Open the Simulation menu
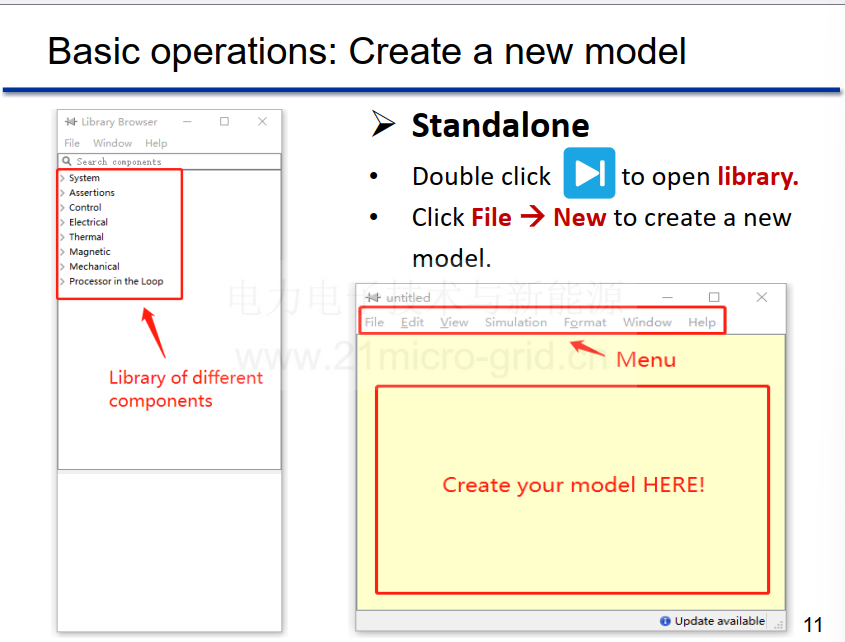845x642 pixels. click(x=516, y=322)
